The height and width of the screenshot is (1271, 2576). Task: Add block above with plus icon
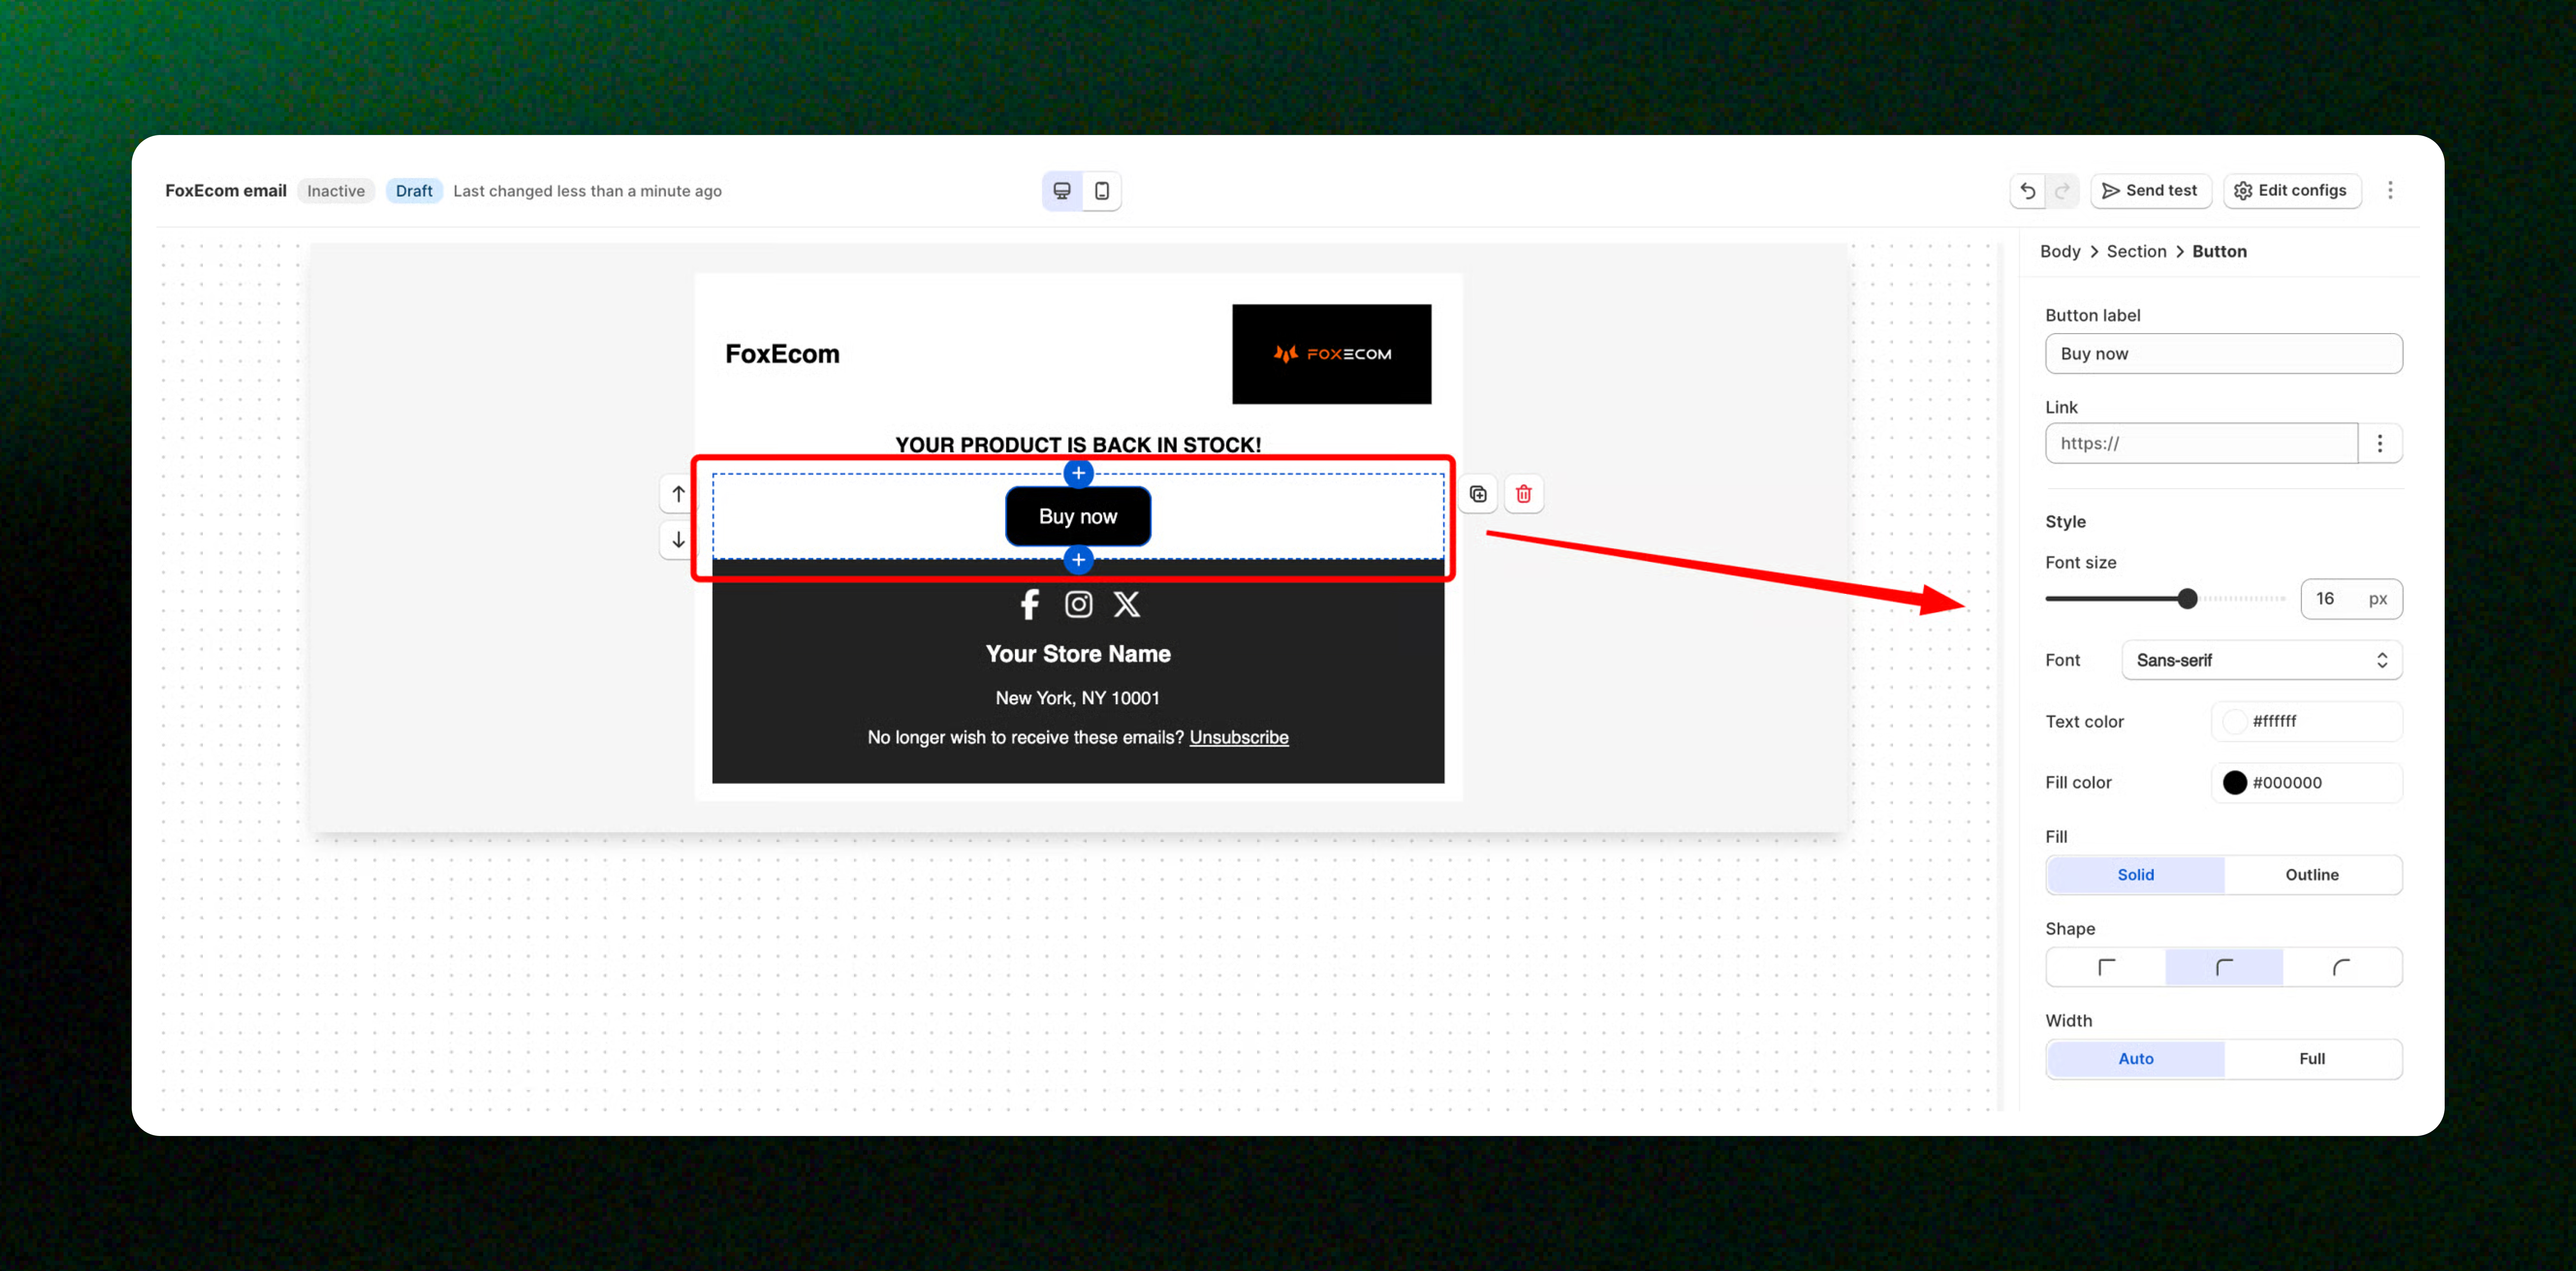[1078, 473]
